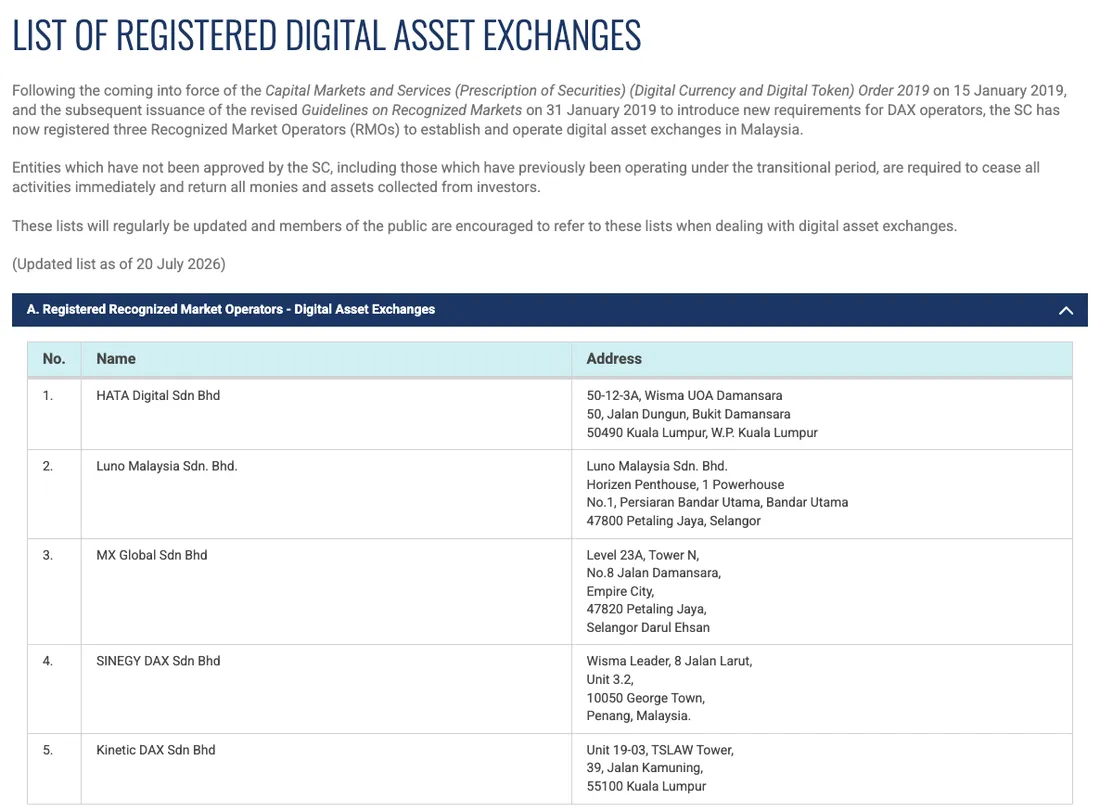The width and height of the screenshot is (1100, 812).
Task: Select 'Luno Malaysia Sdn. Bhd.' in the Name column
Action: click(x=167, y=466)
